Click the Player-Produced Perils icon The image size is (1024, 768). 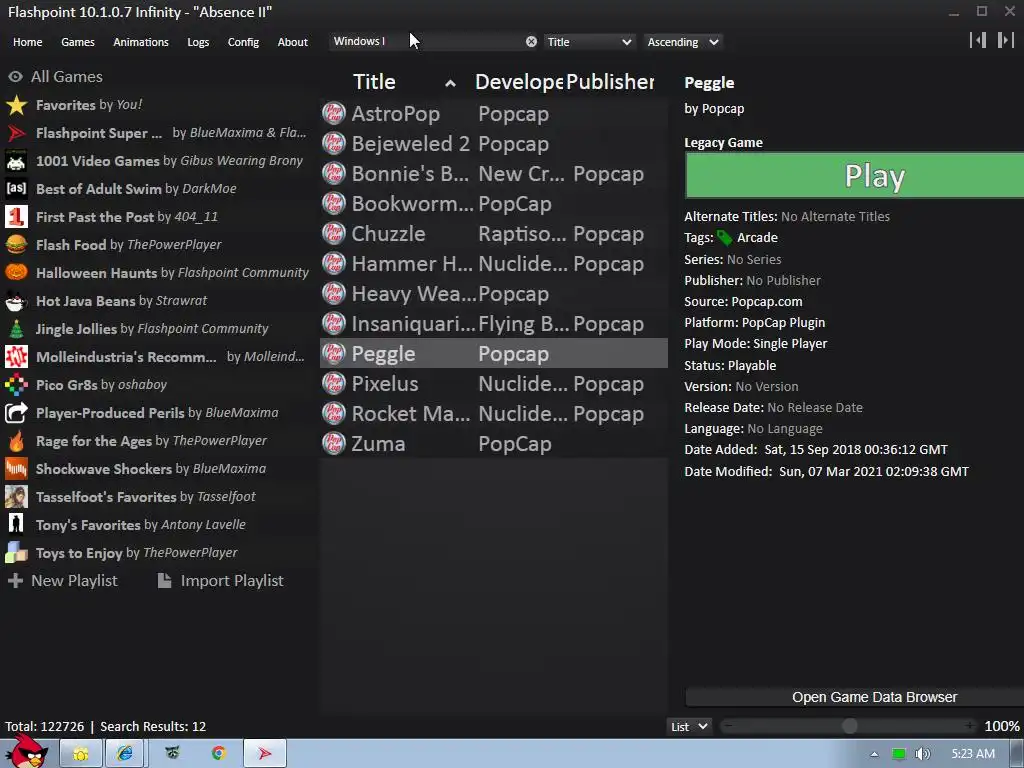16,413
